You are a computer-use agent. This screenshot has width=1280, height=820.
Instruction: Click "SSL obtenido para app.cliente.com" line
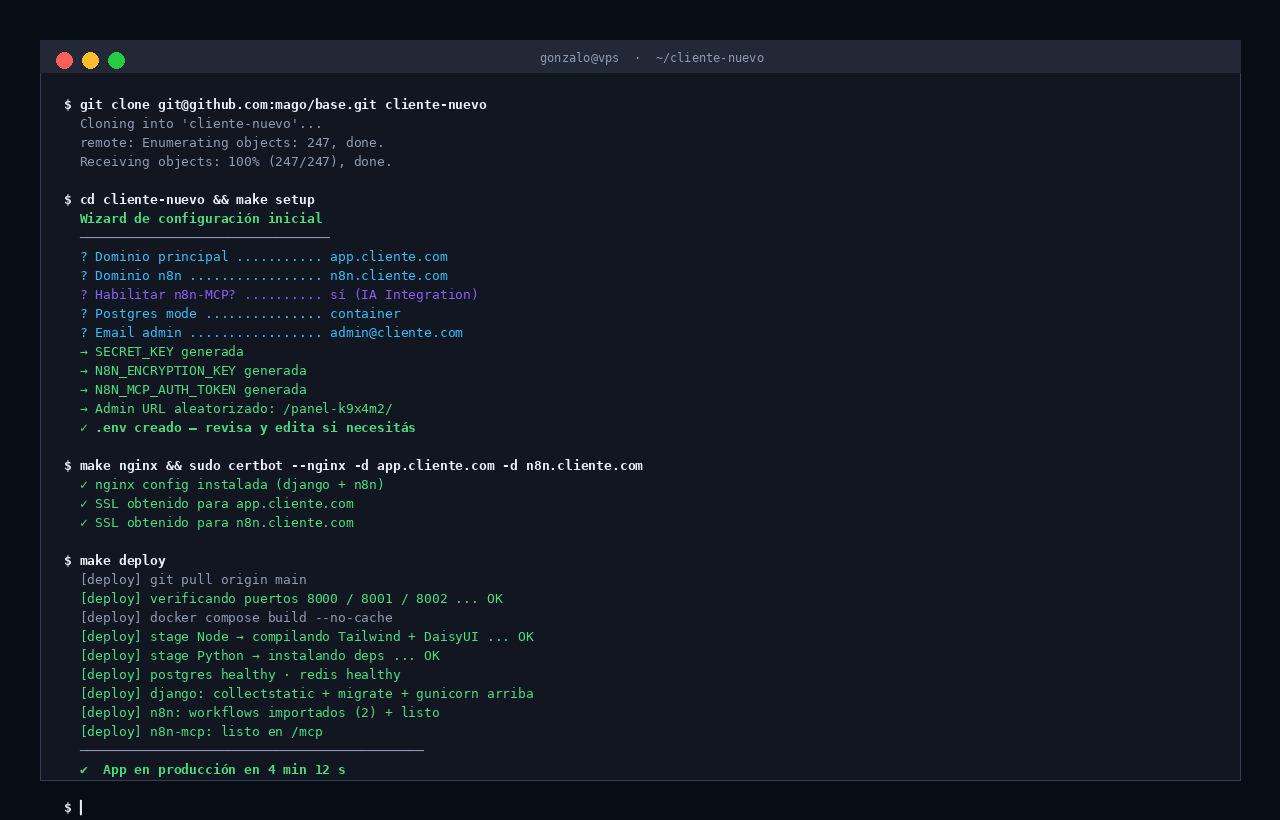pos(217,504)
